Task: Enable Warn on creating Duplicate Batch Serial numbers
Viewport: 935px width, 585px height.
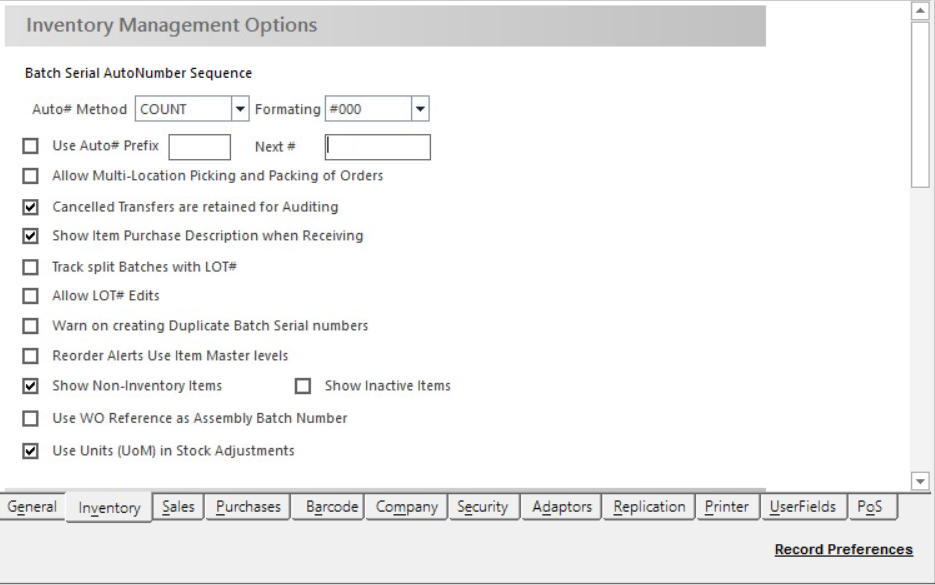Action: pyautogui.click(x=30, y=326)
